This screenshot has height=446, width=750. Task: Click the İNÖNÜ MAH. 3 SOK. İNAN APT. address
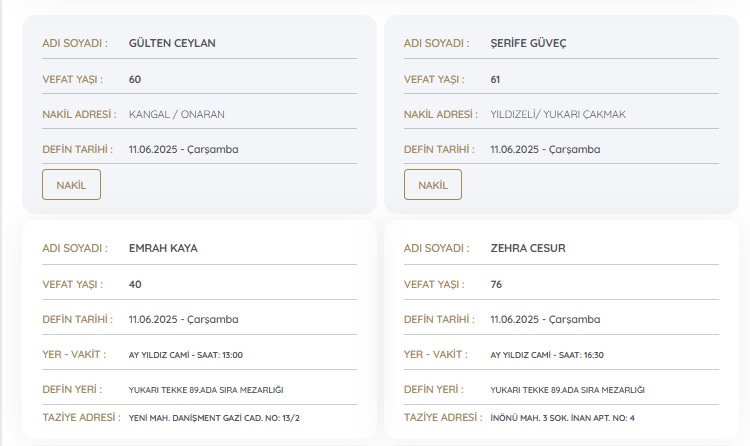(562, 418)
